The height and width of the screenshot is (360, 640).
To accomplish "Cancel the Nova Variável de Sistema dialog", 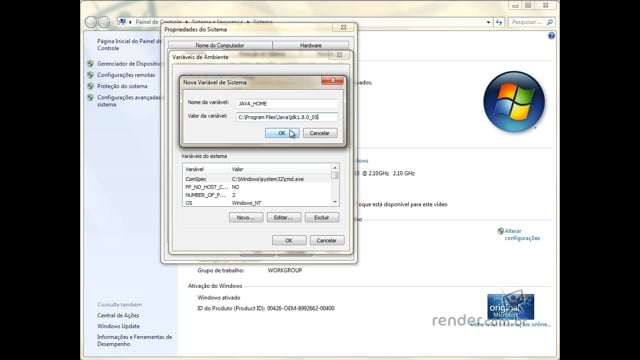I will point(320,133).
